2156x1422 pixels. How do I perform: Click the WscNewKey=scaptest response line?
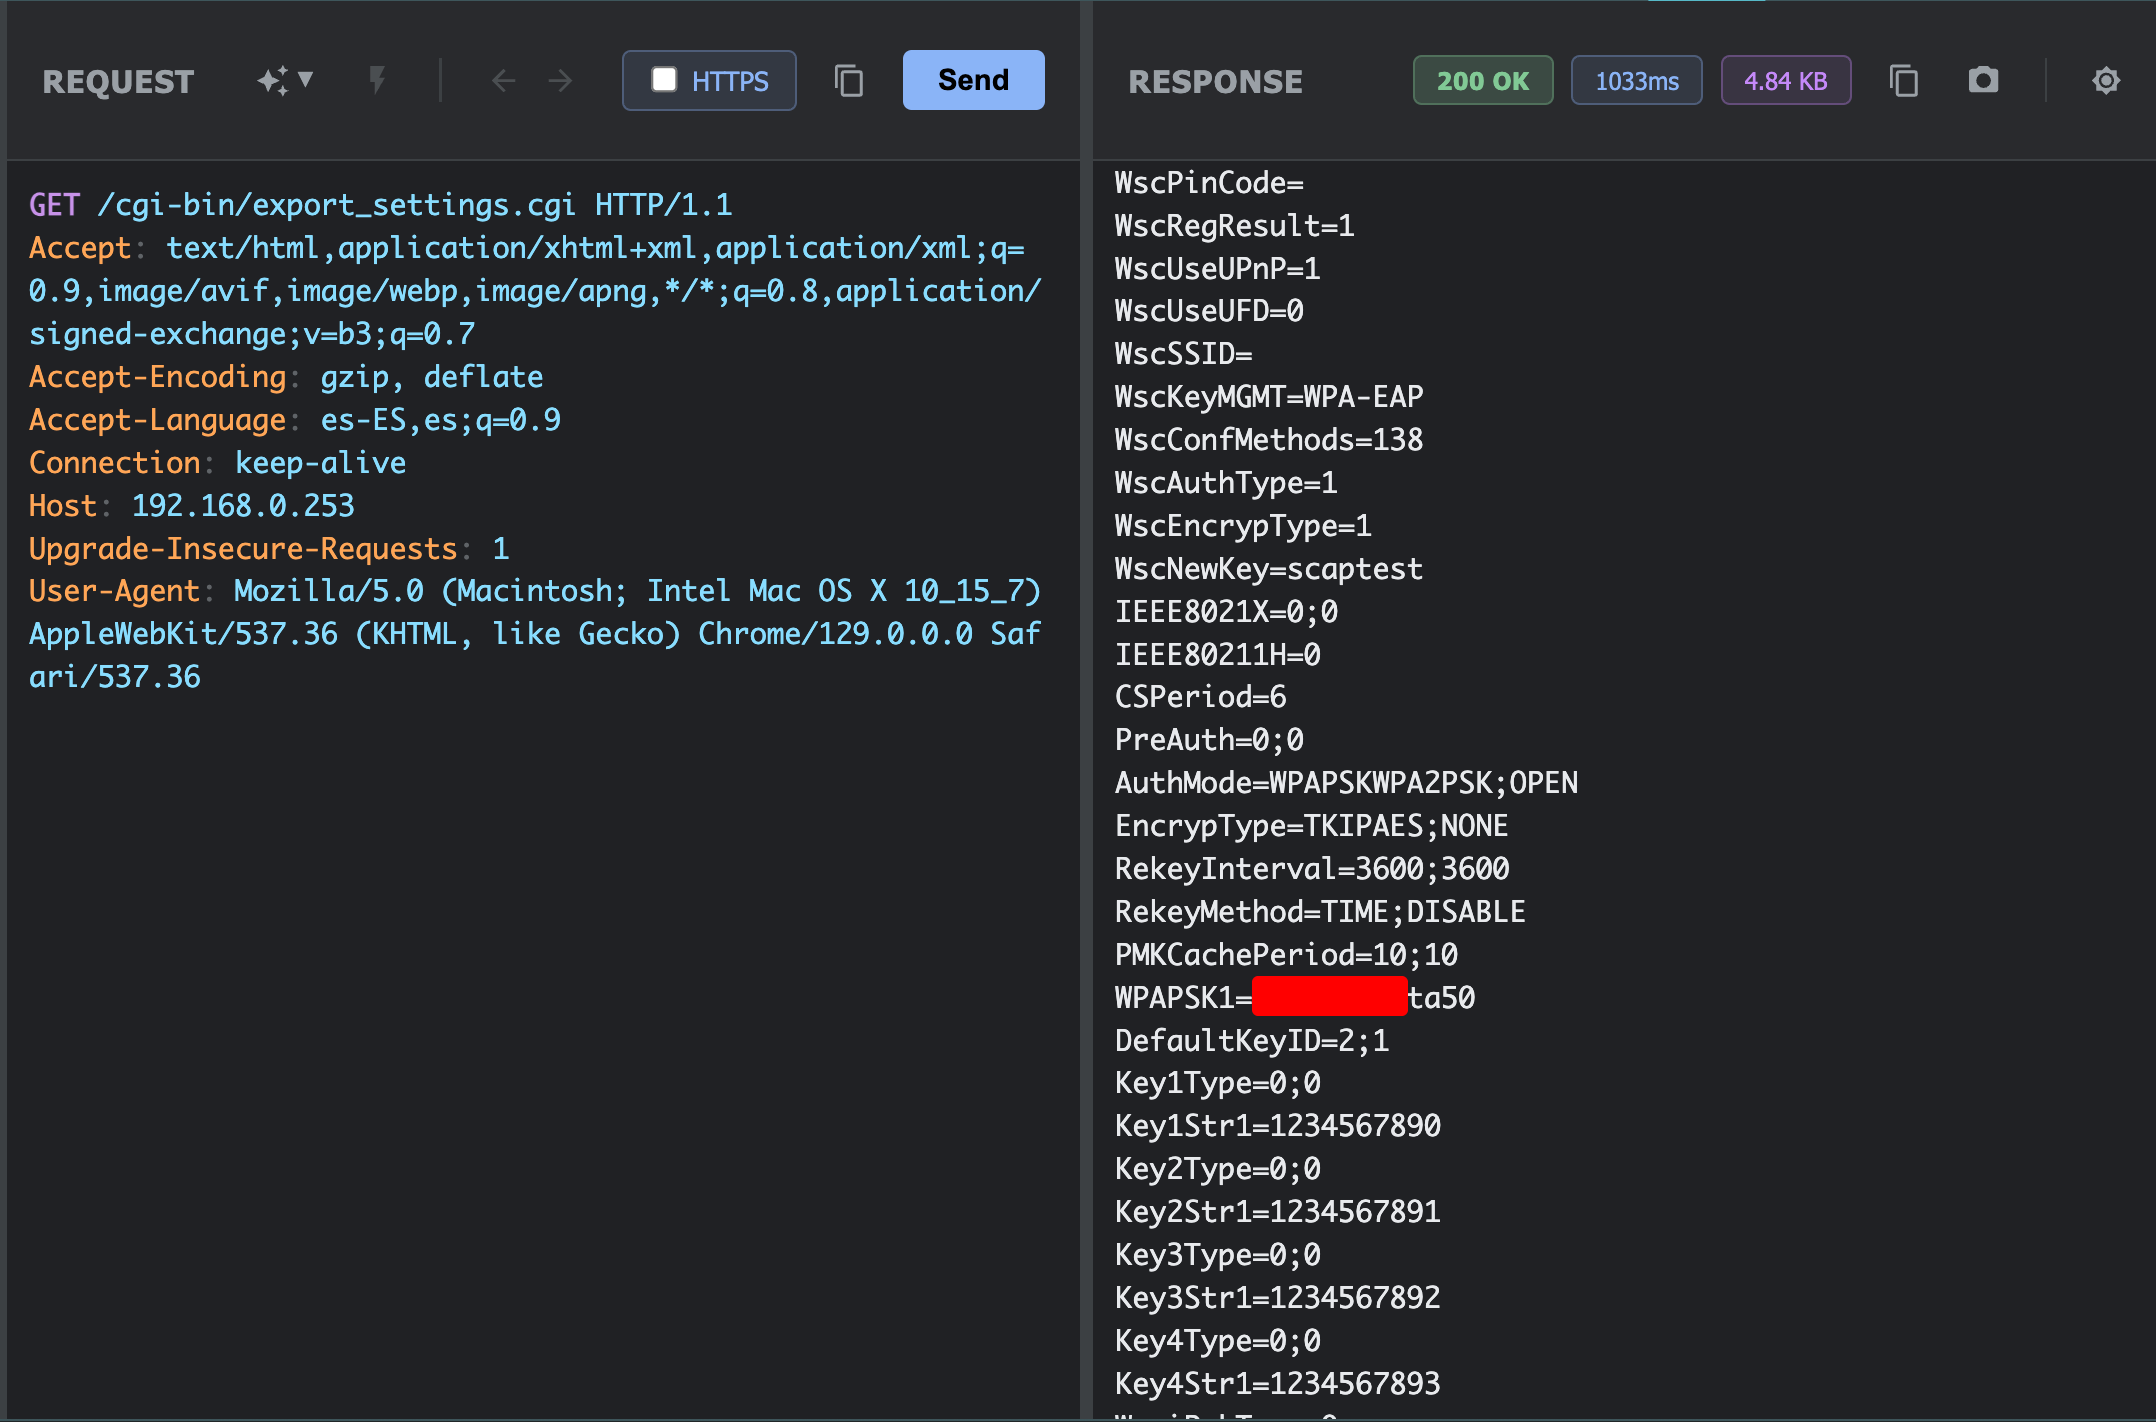[x=1268, y=568]
